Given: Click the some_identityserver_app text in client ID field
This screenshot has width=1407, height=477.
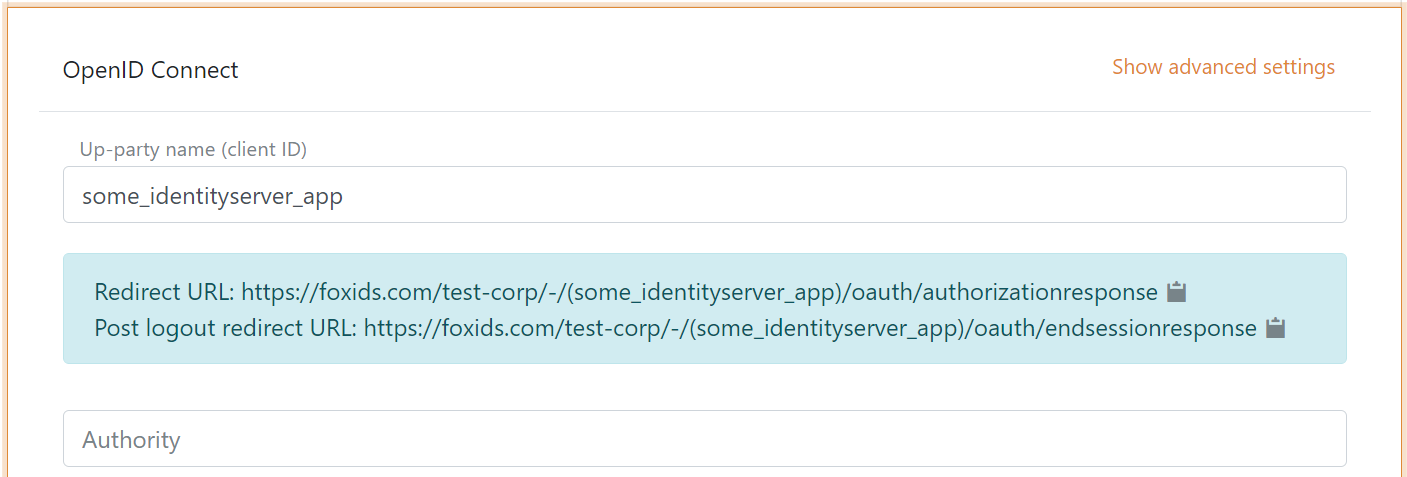Looking at the screenshot, I should (x=212, y=197).
